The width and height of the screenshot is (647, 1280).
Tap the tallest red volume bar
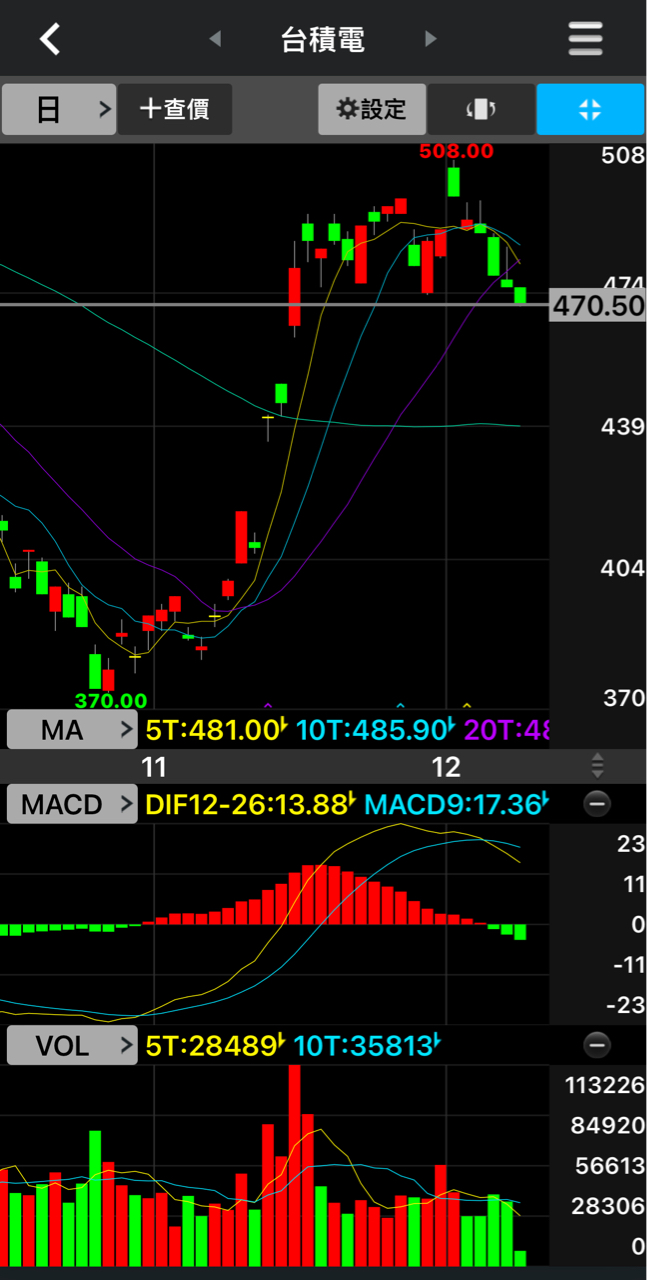point(294,1165)
